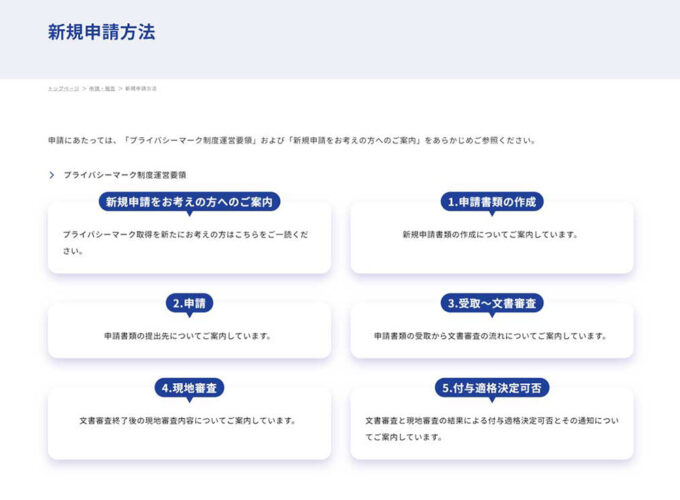Open card describing 受取から文書審査の流れ
Screen dimensions: 680x500
tap(491, 336)
